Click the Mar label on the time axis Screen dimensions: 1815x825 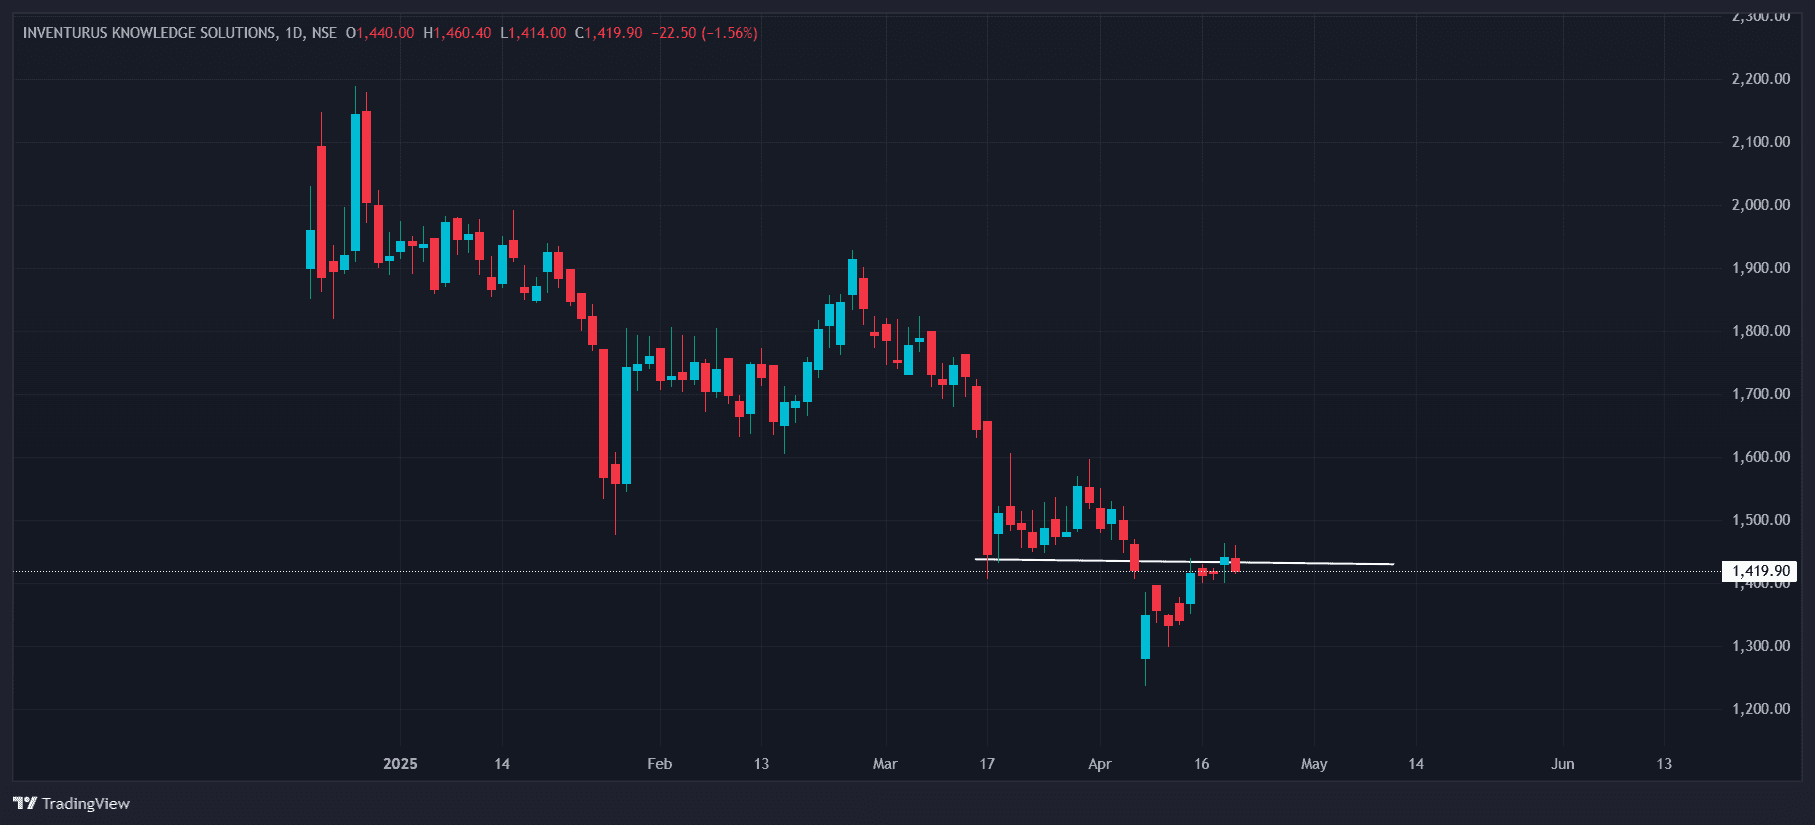[885, 764]
